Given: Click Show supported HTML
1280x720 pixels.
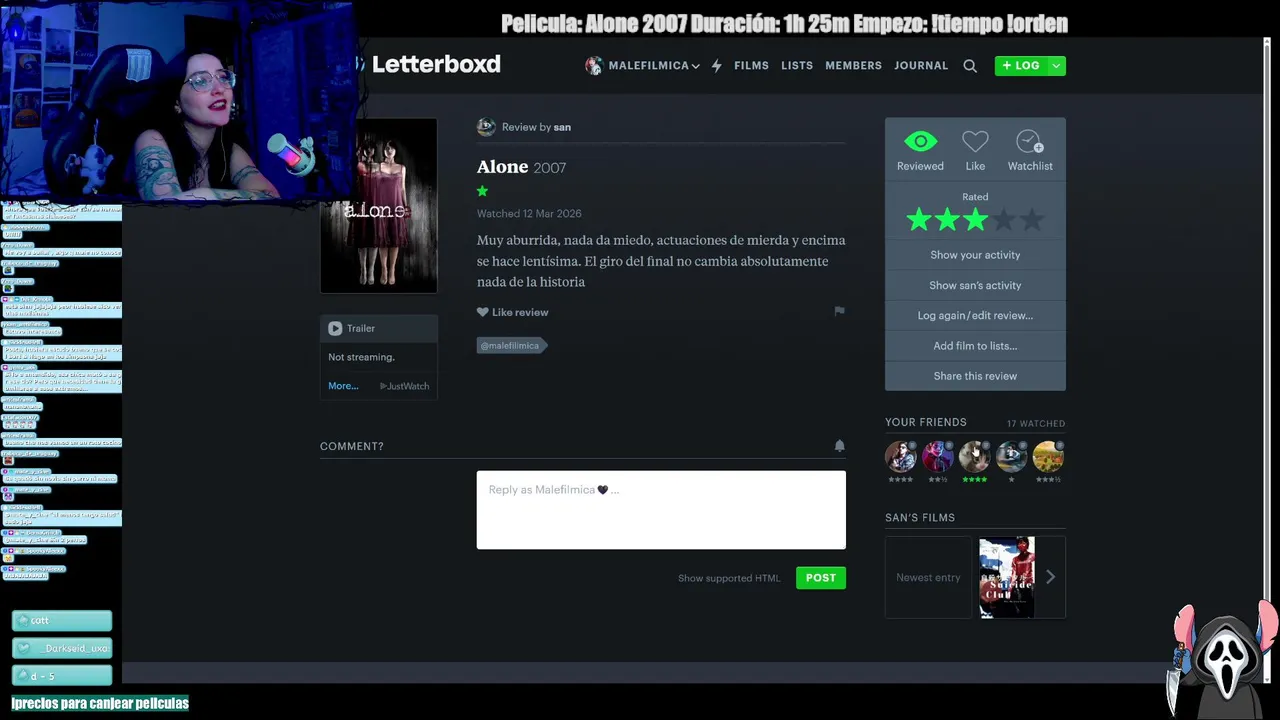Looking at the screenshot, I should 729,578.
